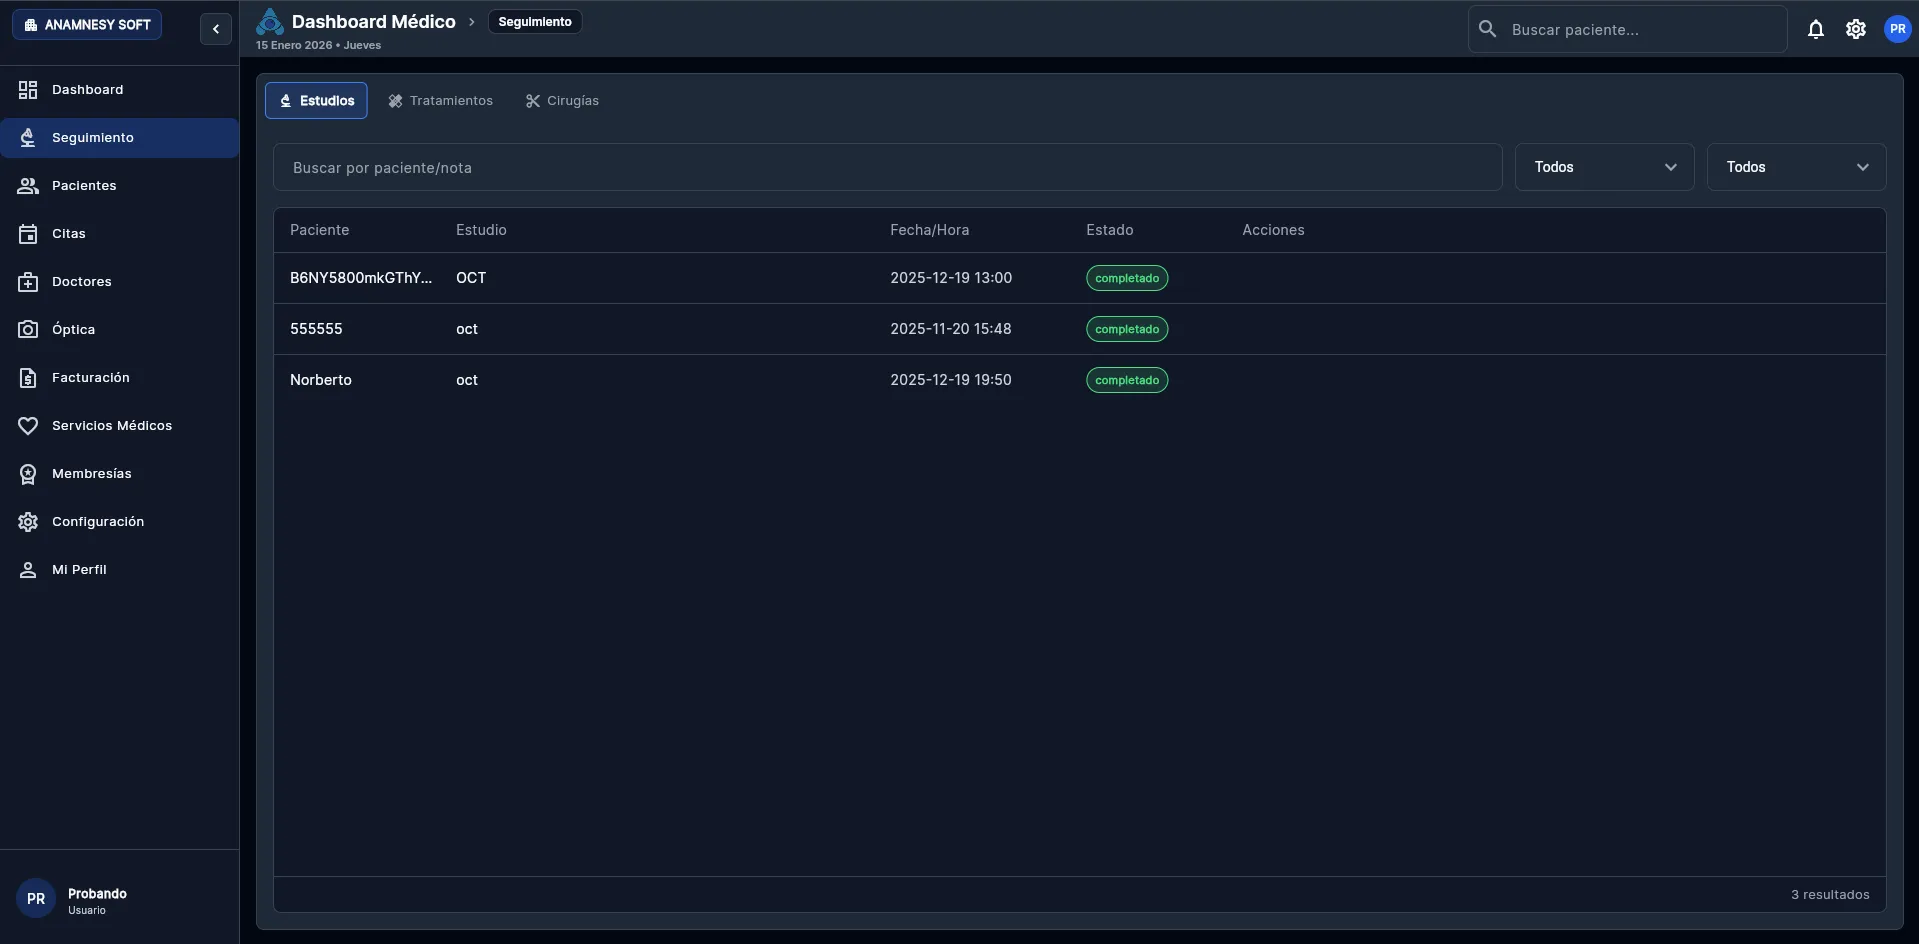Switch to the Tratamientos tab
The height and width of the screenshot is (944, 1919).
point(440,101)
